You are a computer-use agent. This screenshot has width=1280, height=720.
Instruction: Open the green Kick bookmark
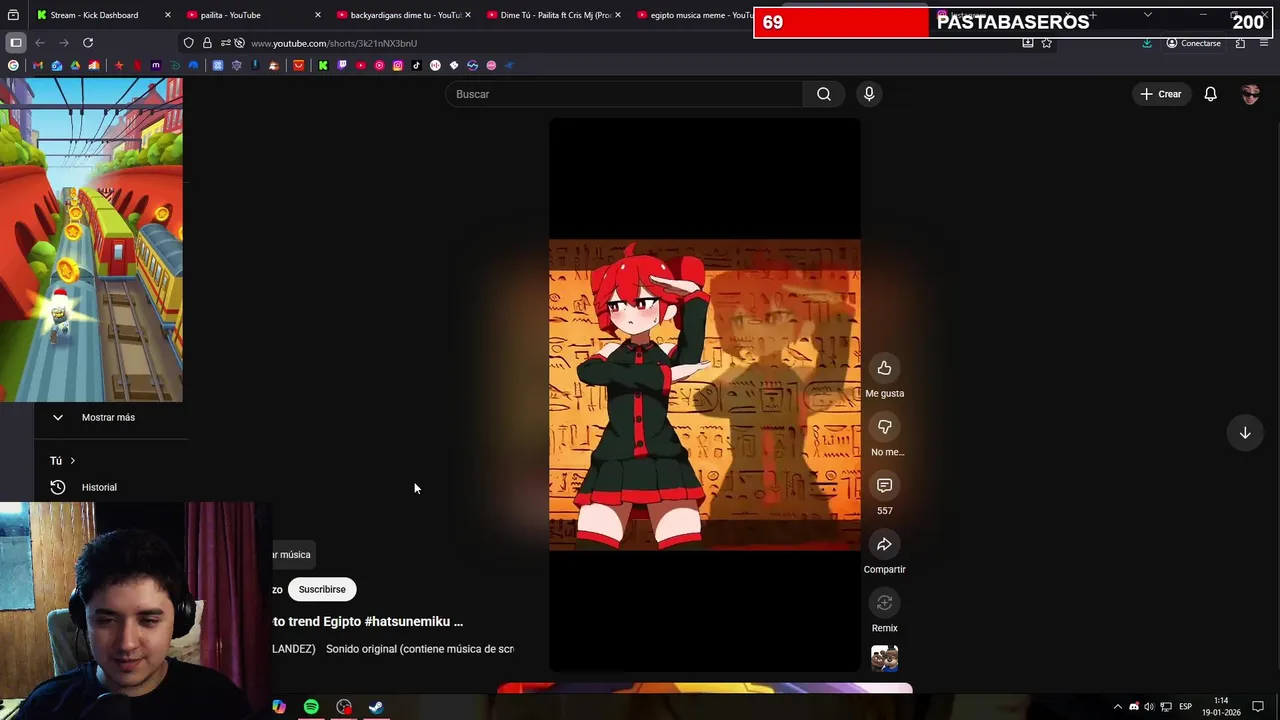point(323,65)
